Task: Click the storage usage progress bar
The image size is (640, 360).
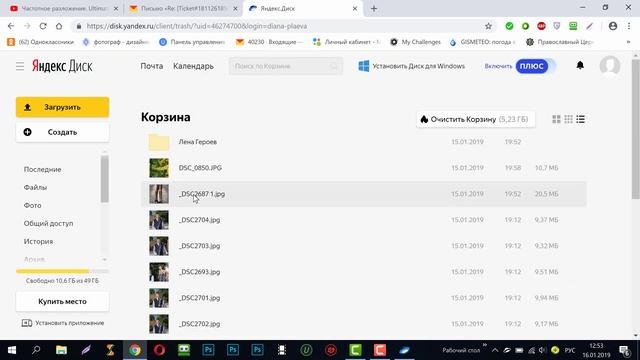Action: point(62,271)
